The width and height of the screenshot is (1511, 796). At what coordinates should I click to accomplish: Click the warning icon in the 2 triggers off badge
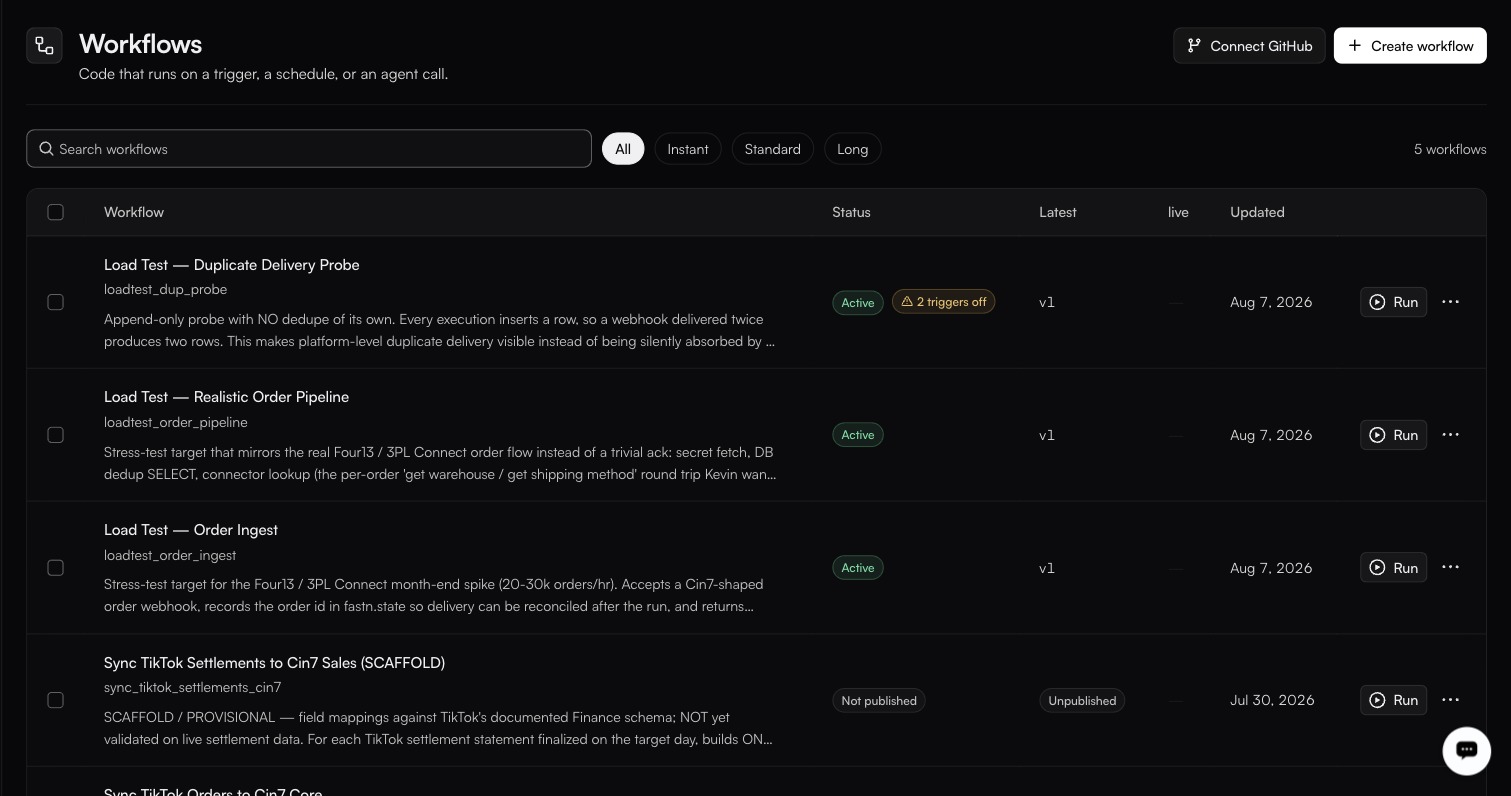[x=907, y=302]
